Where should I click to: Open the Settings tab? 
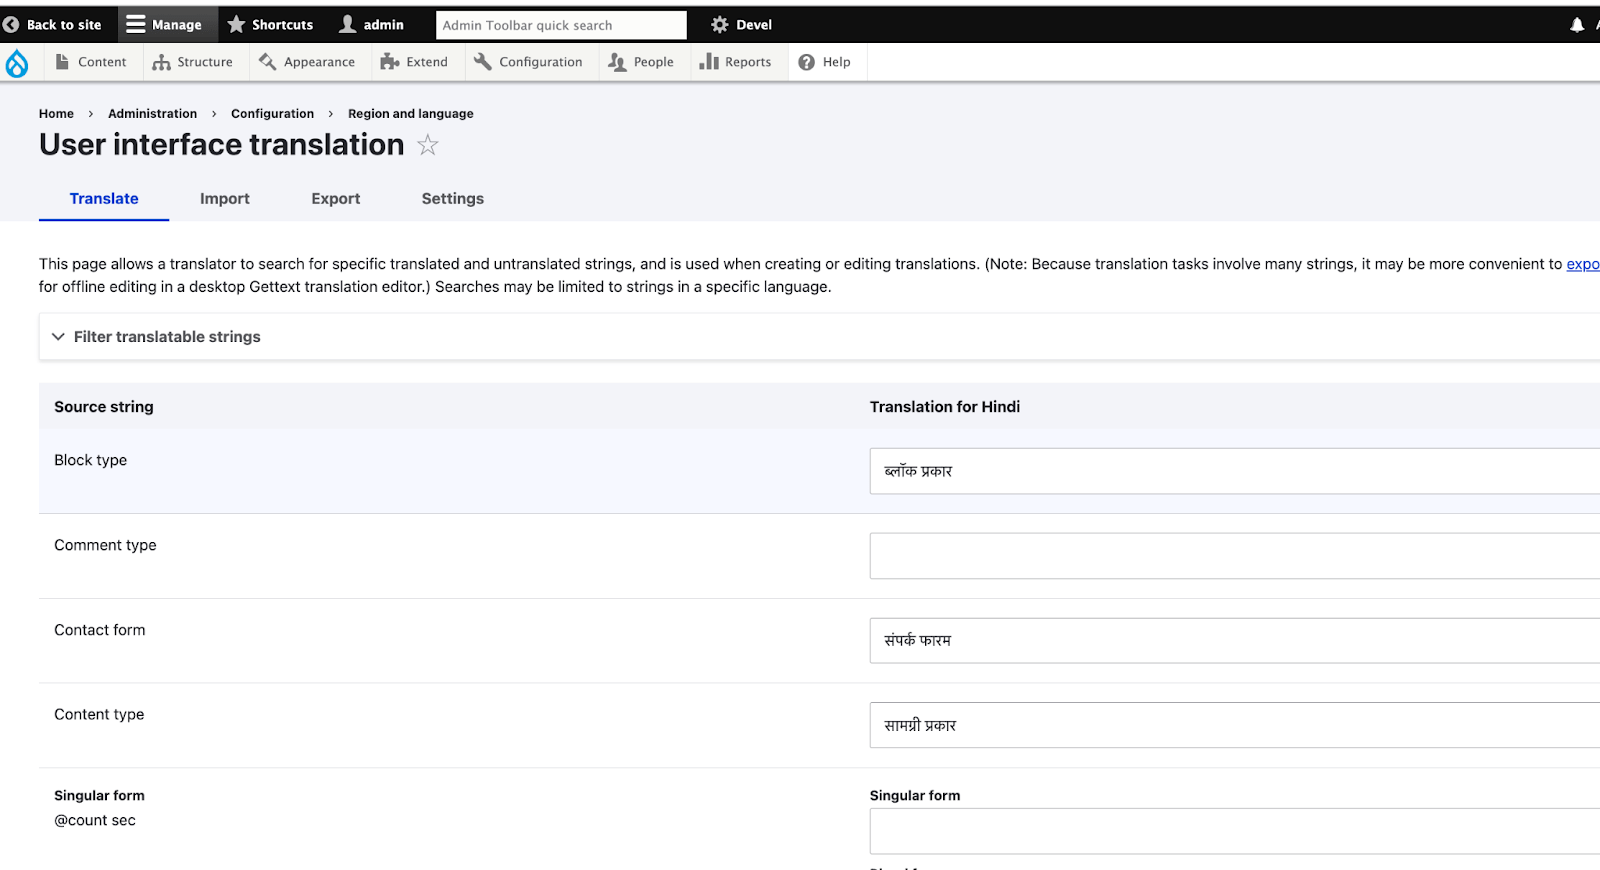point(453,199)
